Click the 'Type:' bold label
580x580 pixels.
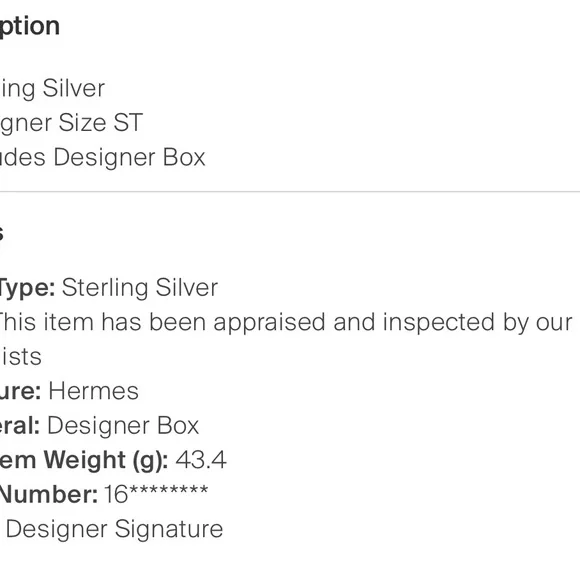pyautogui.click(x=27, y=288)
